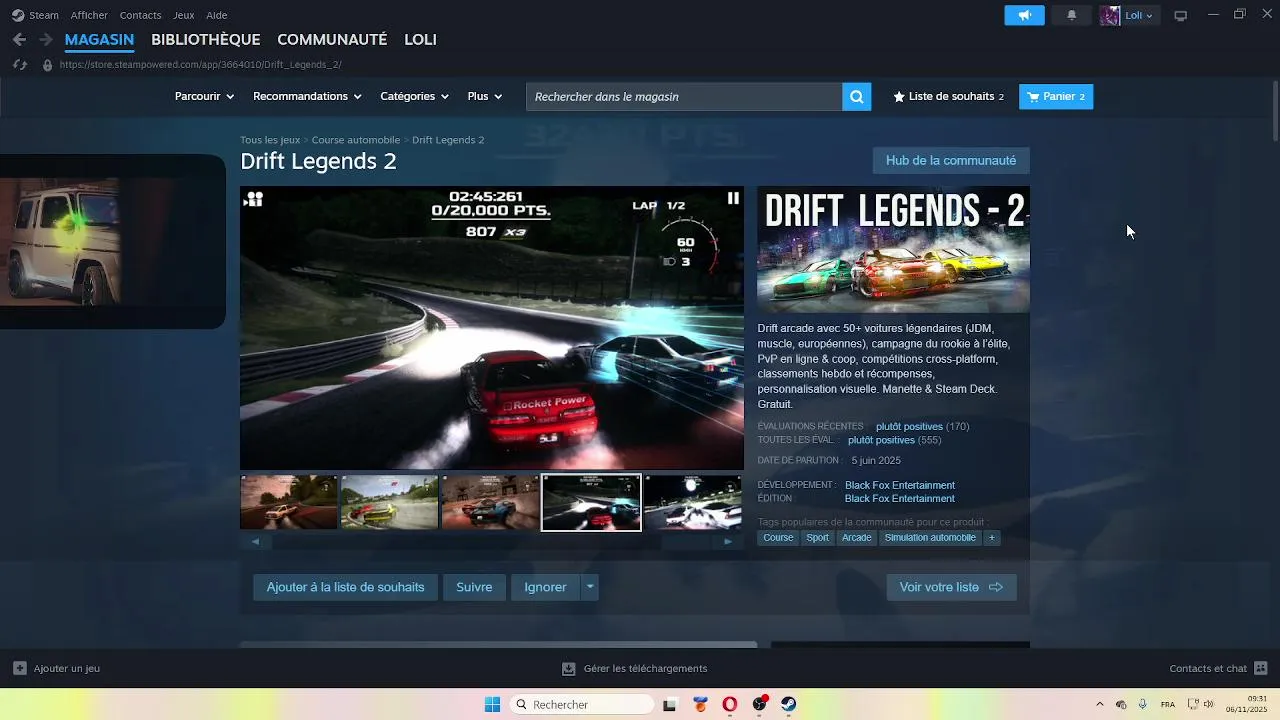Click the store URL address
1280x720 pixels.
click(200, 65)
